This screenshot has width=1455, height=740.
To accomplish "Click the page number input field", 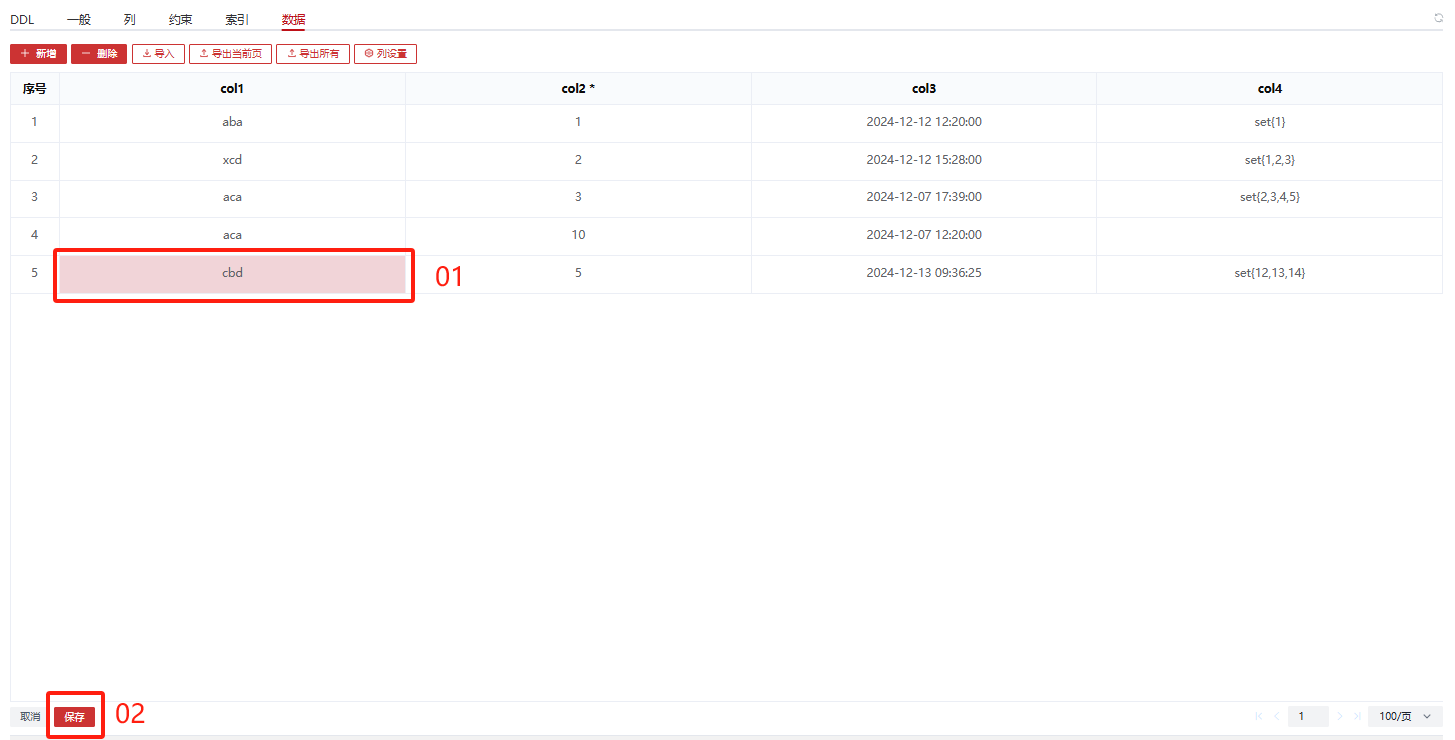I will coord(1307,716).
